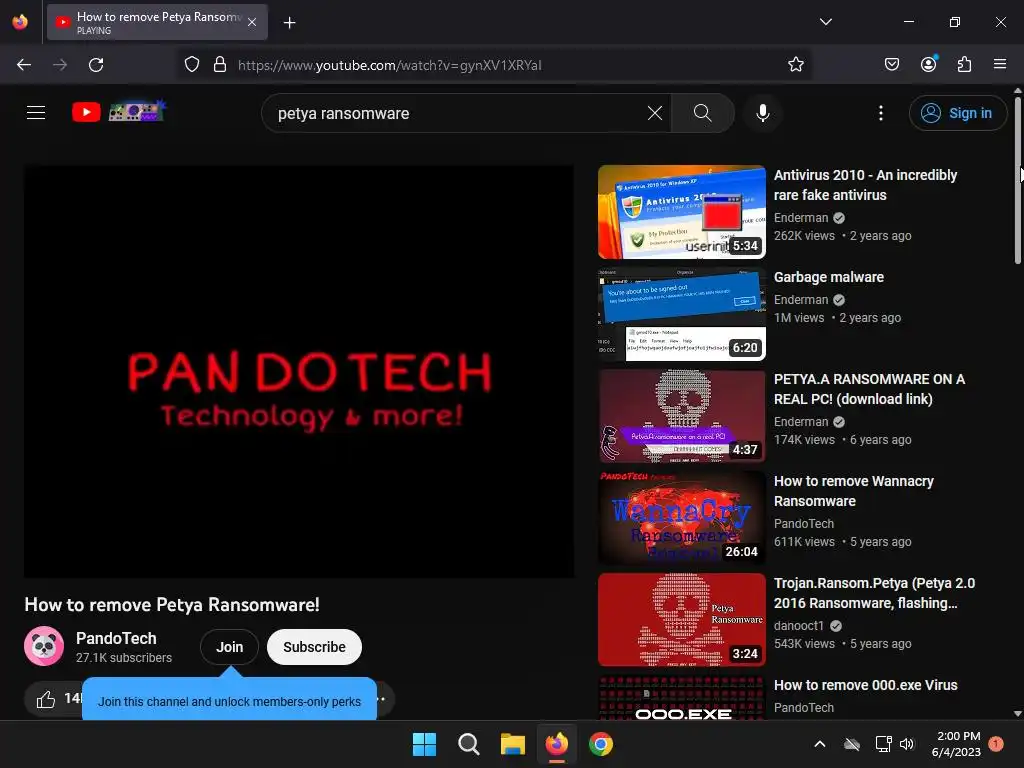Subscribe to PandoTech

(314, 647)
